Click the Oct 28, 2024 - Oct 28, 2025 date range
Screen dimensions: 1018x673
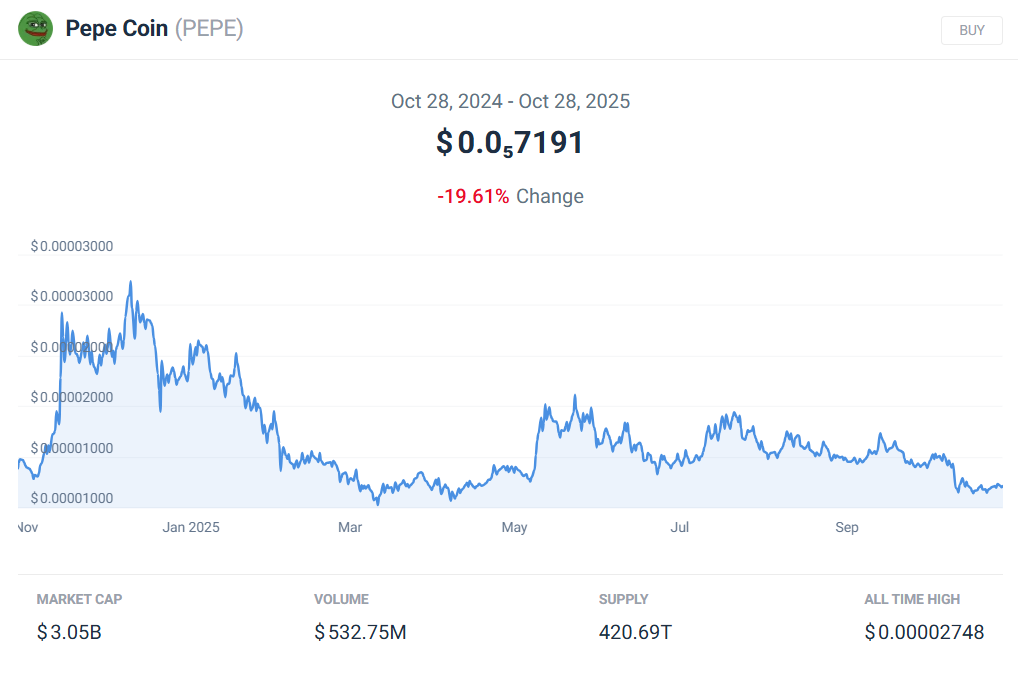click(510, 101)
